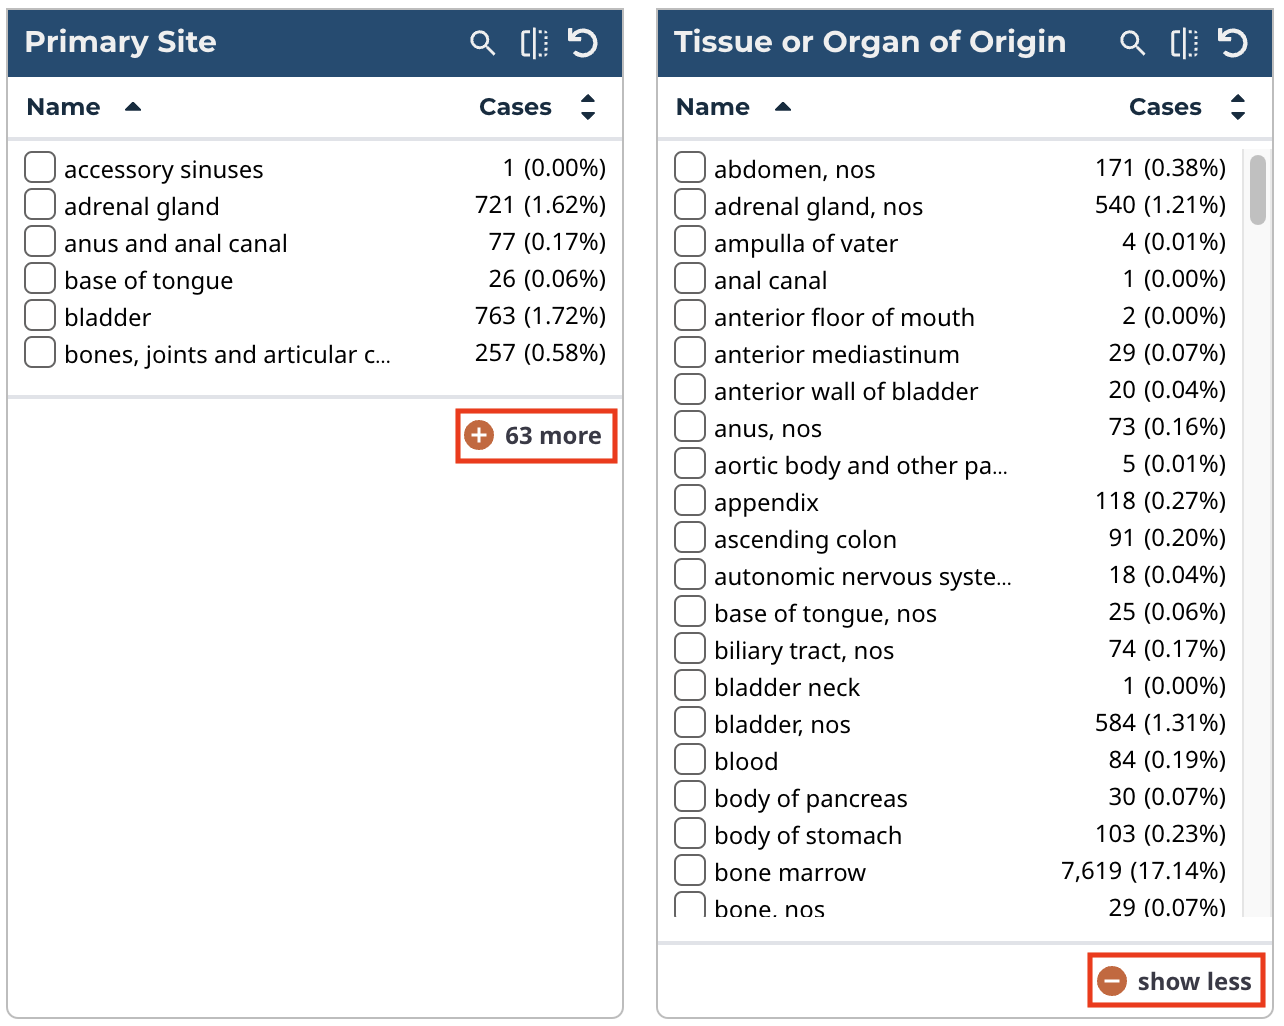Click the Name header in Primary Site
This screenshot has height=1026, width=1284.
(63, 107)
